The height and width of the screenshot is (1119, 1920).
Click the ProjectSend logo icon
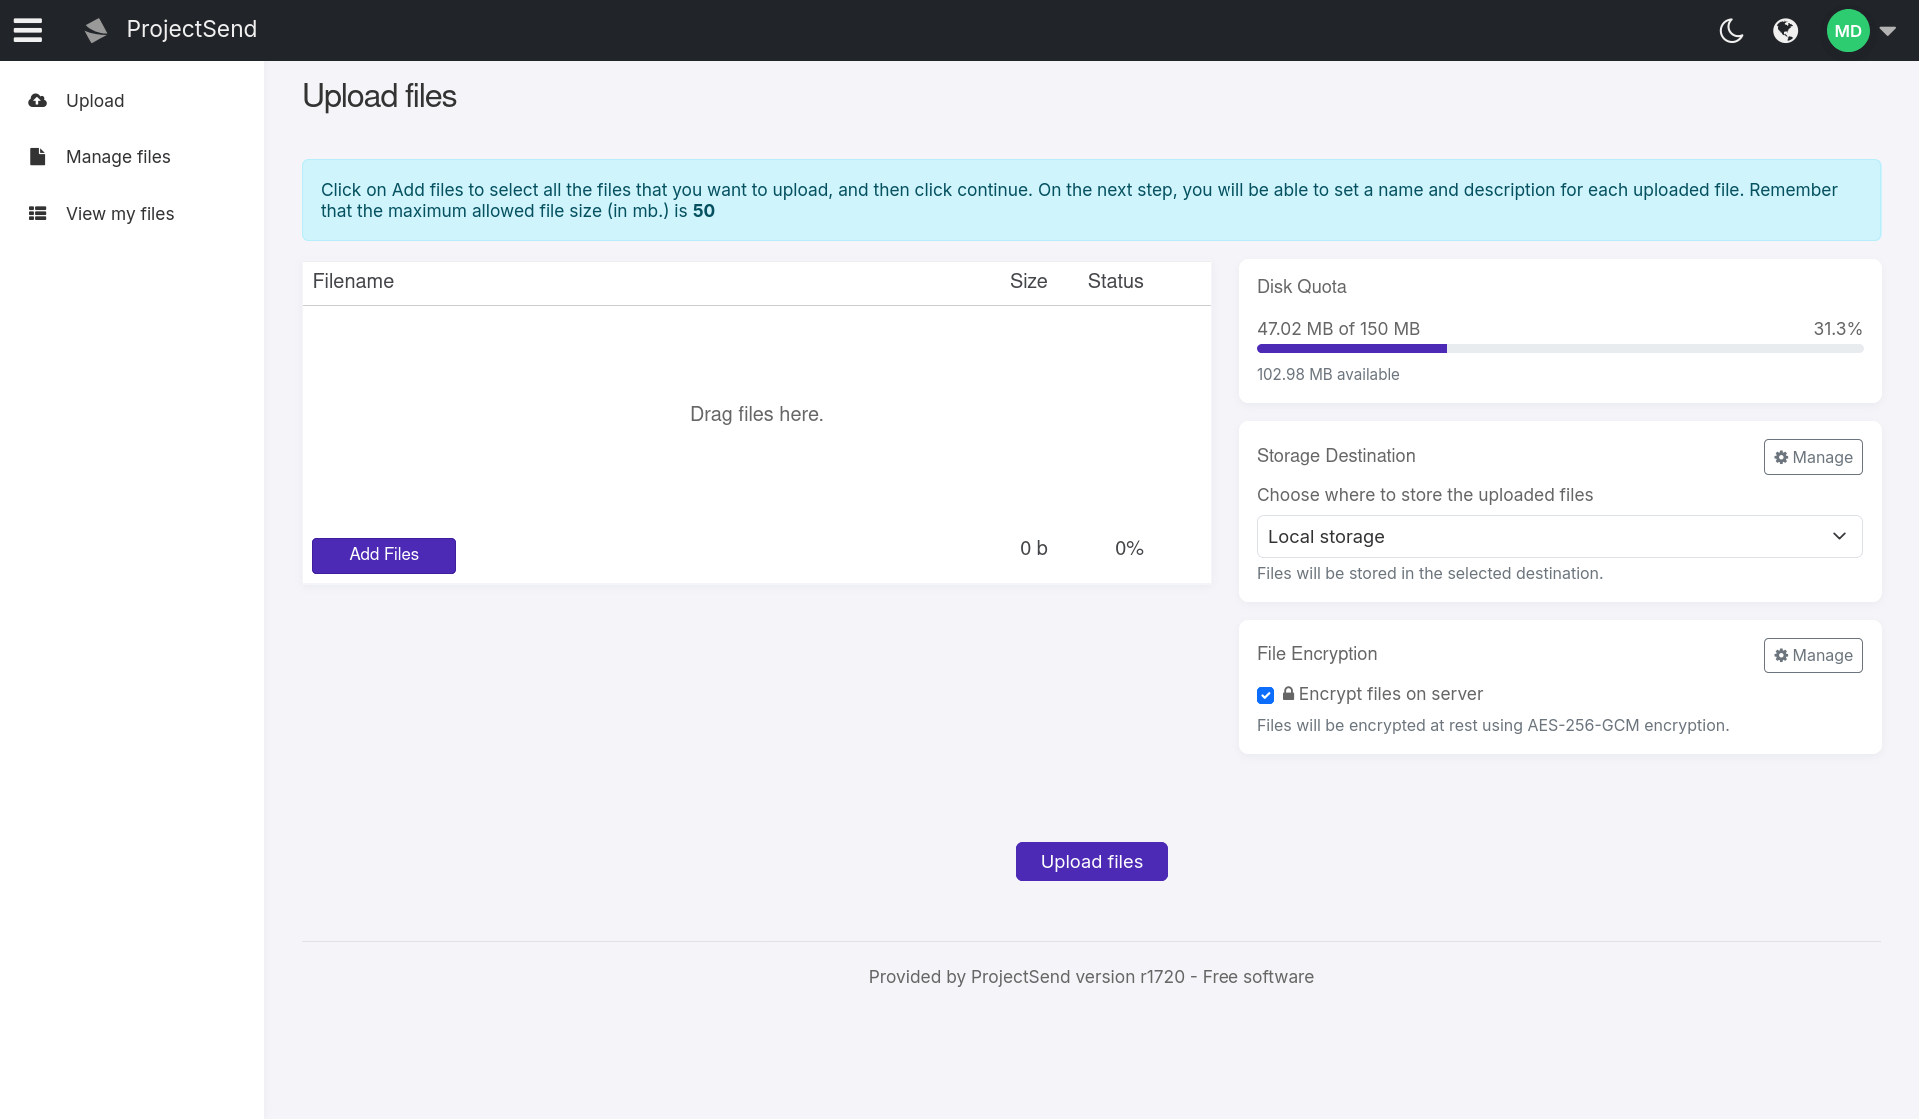[x=95, y=30]
